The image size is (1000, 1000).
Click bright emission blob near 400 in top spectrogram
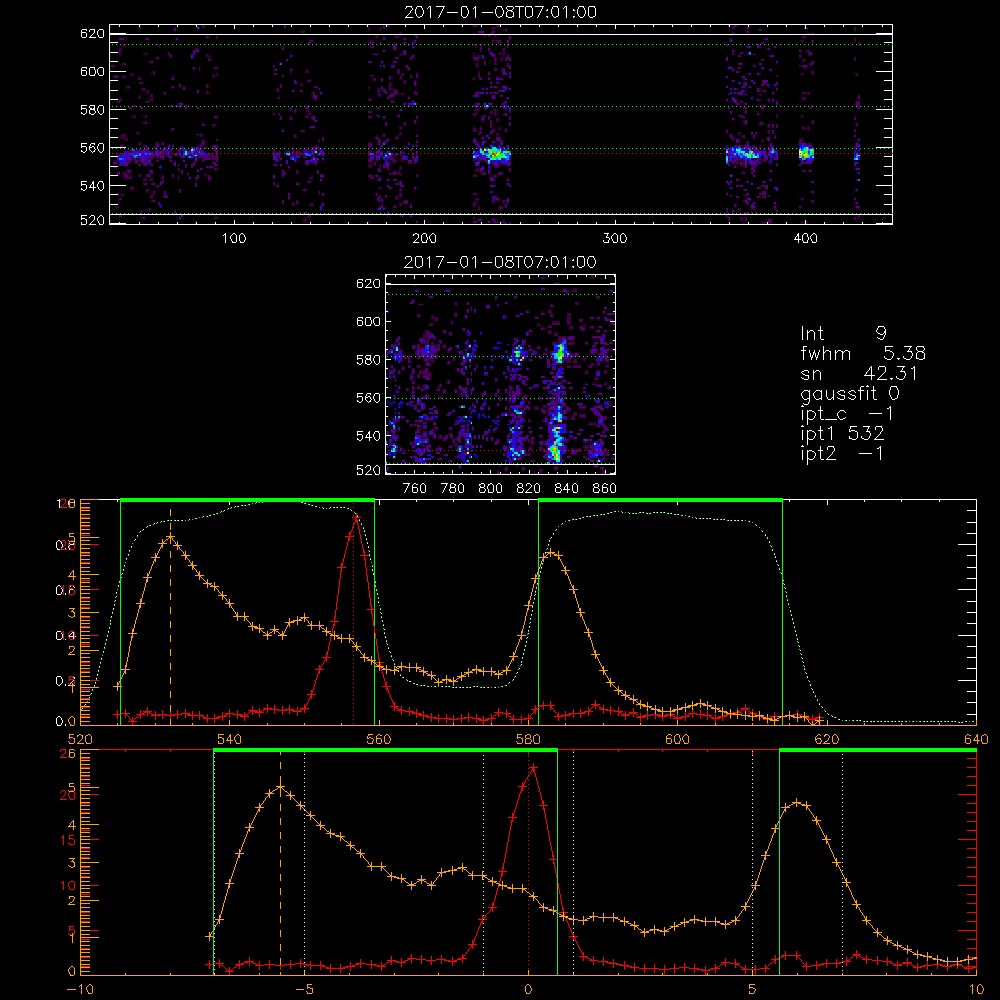coord(807,152)
